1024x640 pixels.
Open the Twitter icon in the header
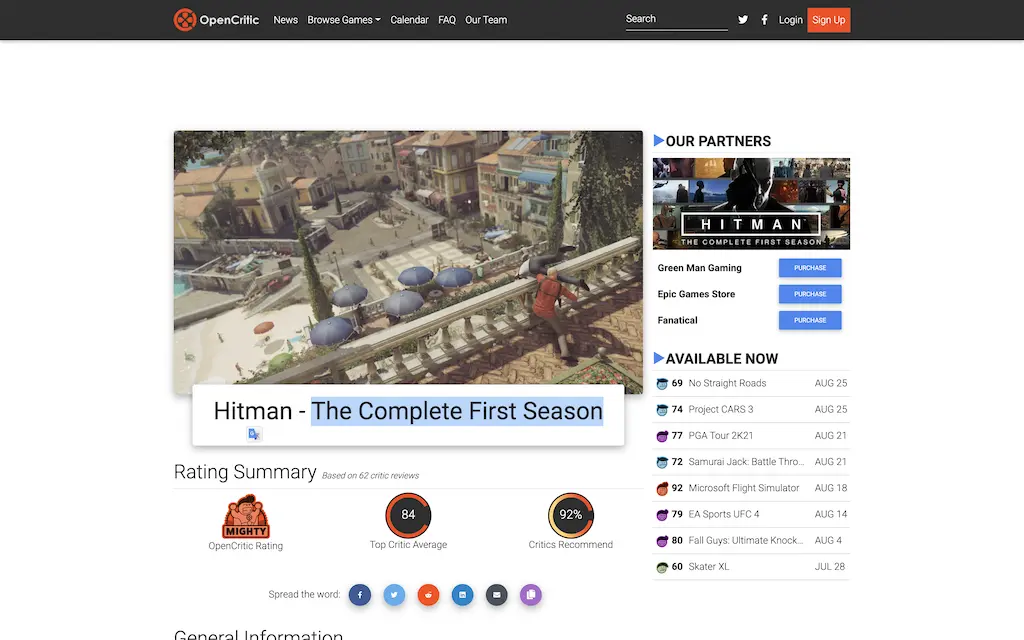click(x=743, y=20)
